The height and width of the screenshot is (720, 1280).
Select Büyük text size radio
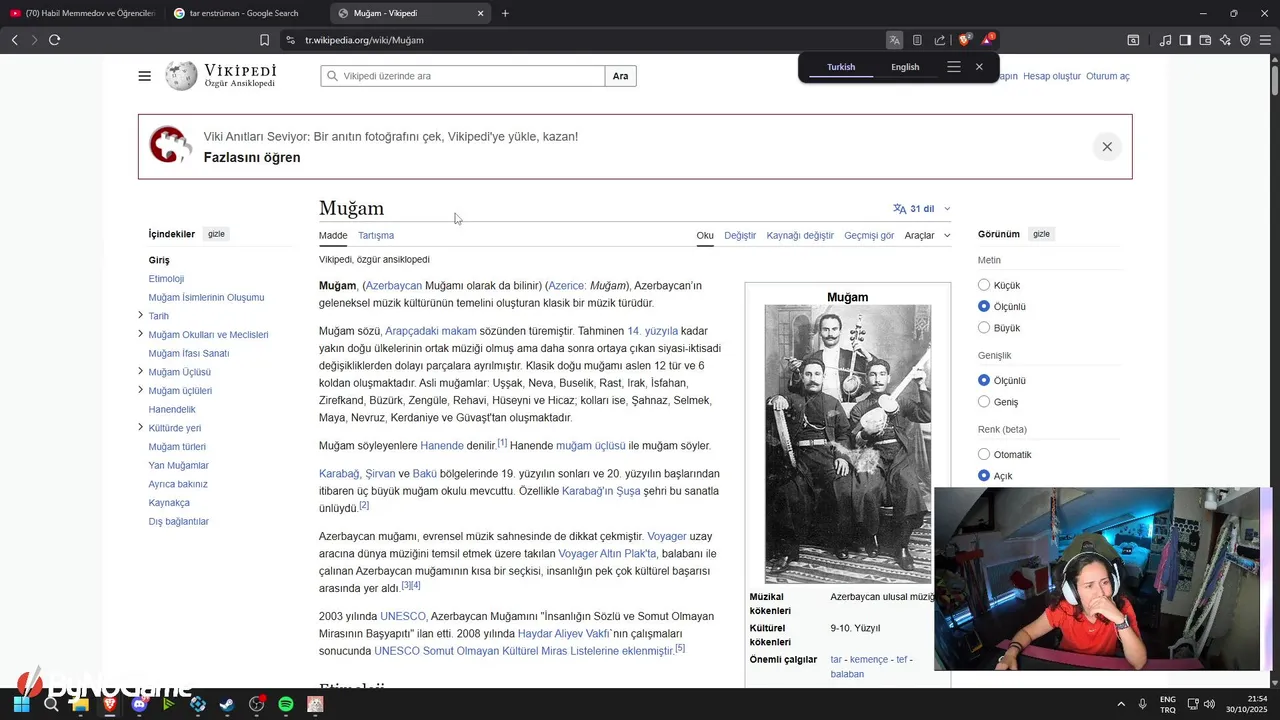[984, 328]
